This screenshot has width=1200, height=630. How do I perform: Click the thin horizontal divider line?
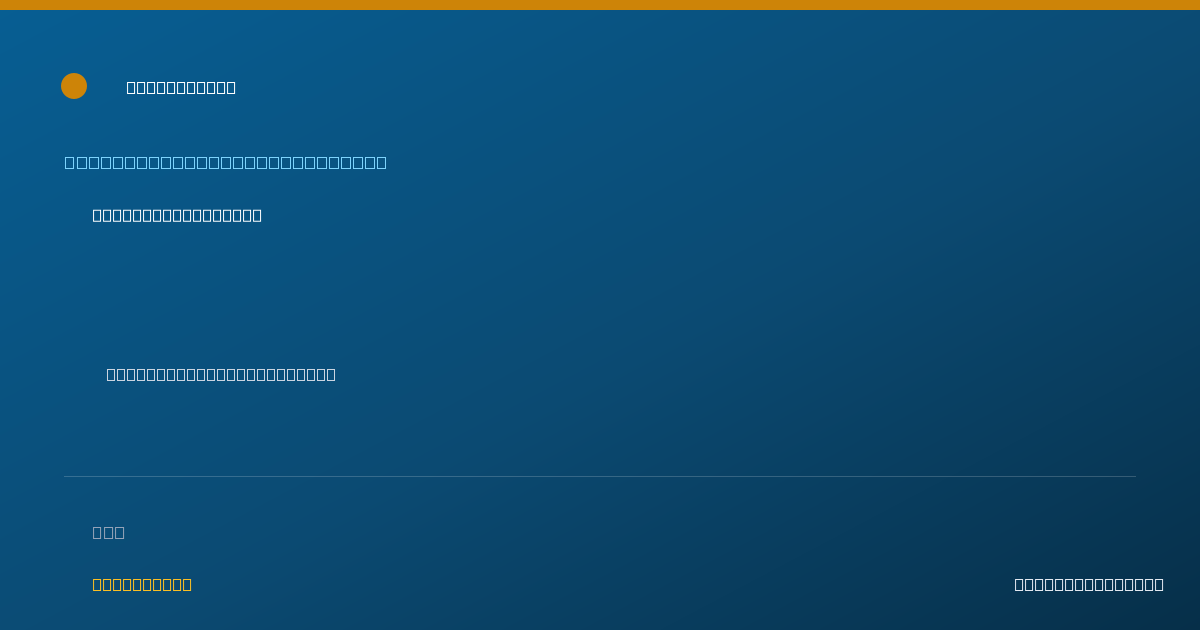600,476
